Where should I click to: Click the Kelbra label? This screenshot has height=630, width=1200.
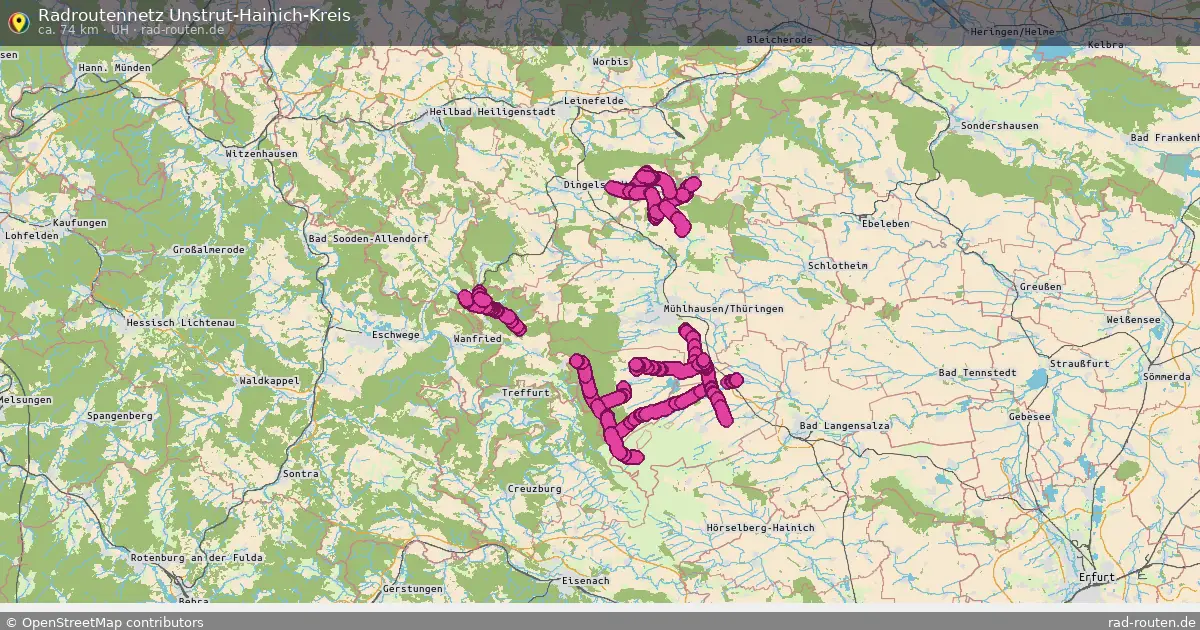[x=1105, y=45]
